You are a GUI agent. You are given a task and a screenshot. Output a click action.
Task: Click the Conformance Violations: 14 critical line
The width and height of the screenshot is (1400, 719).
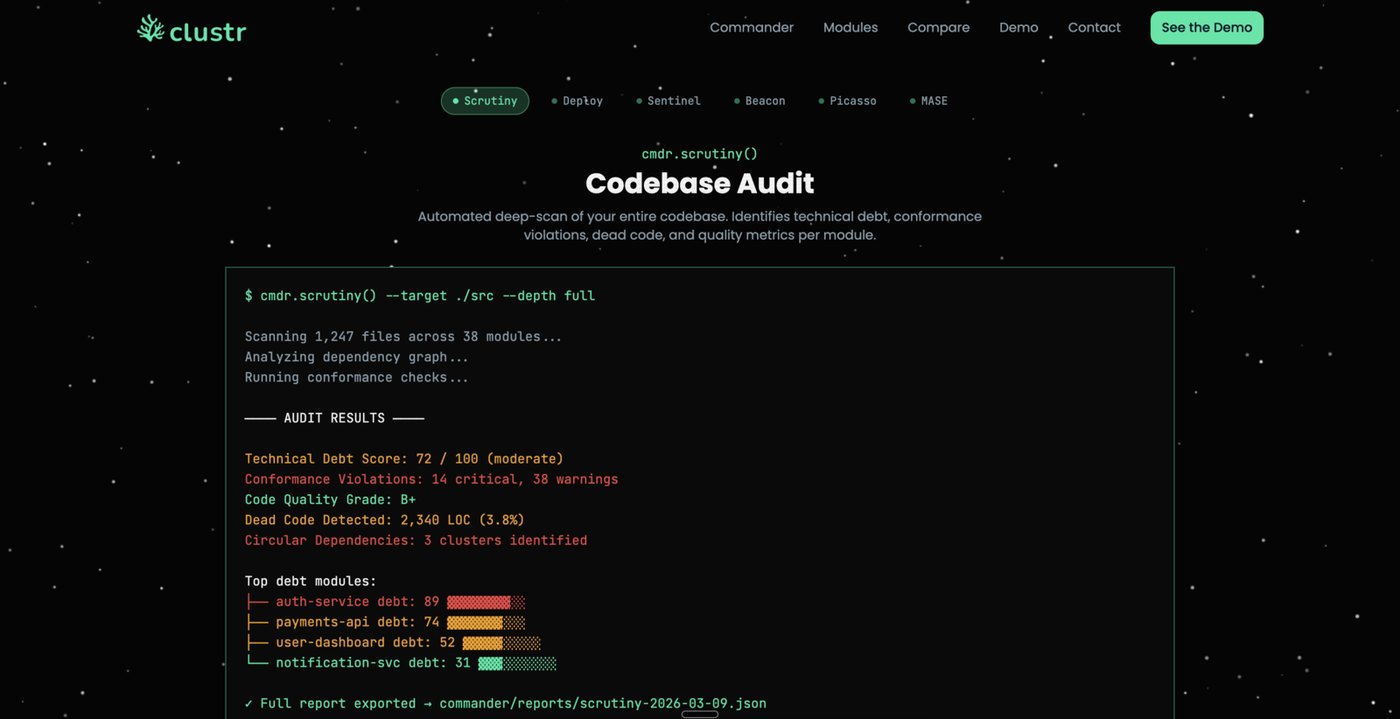point(432,479)
